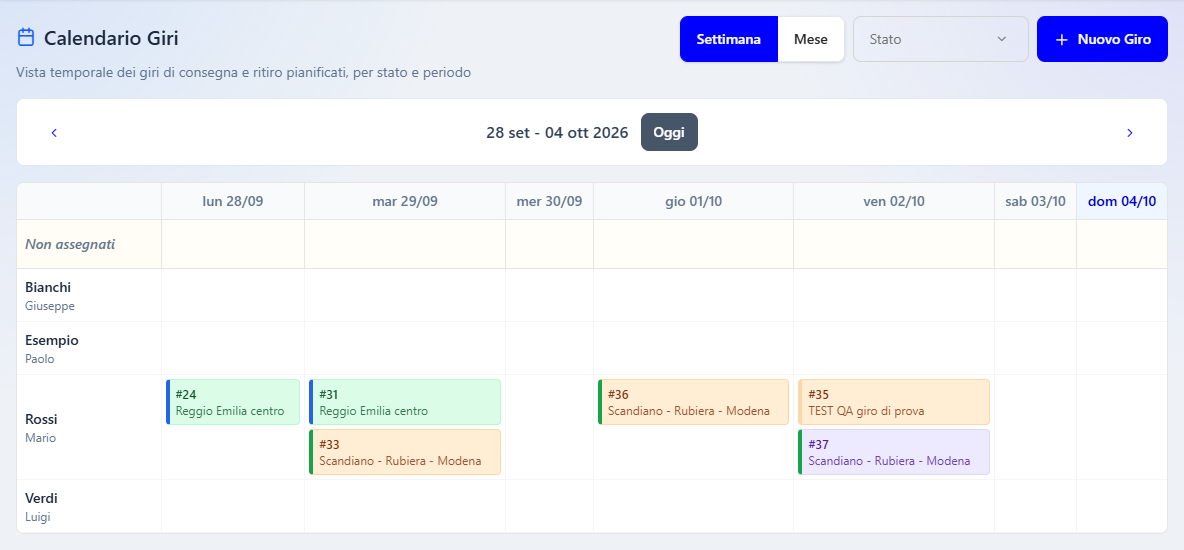Viewport: 1184px width, 550px height.
Task: Click the subtitle Vista temporale dei giri
Action: point(244,73)
